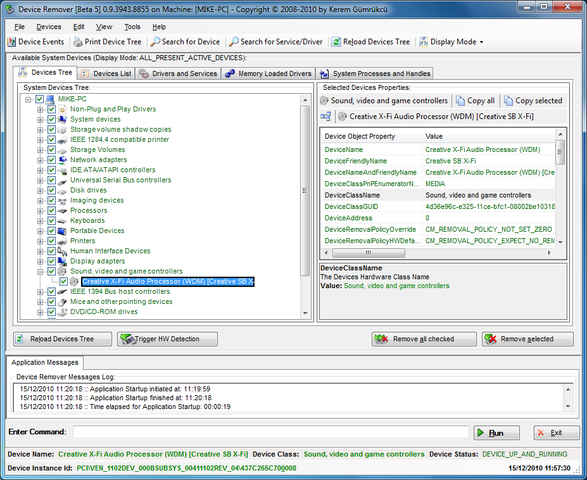Open the File menu
This screenshot has height=480, width=587.
pos(19,27)
